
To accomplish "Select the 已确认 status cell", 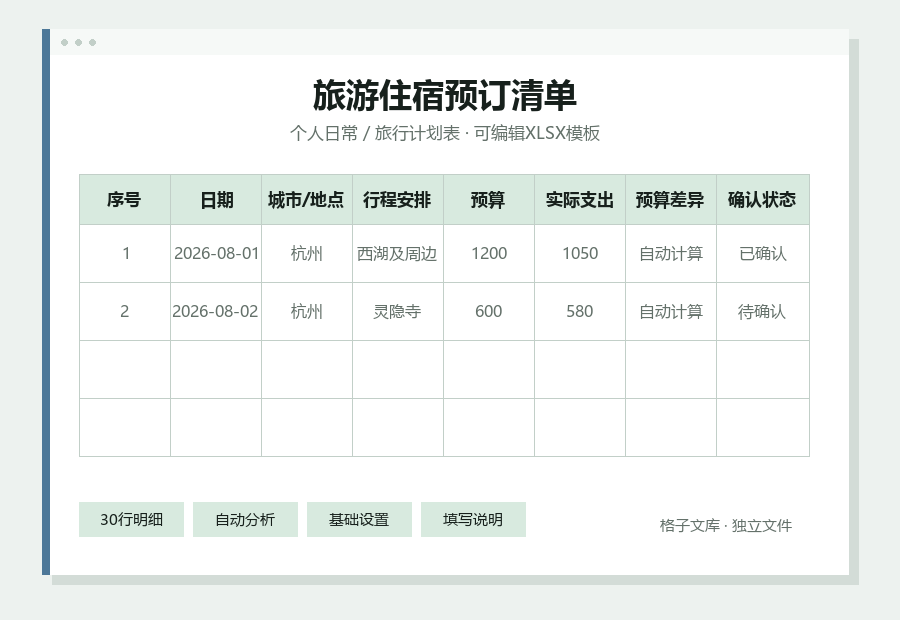I will pos(763,253).
